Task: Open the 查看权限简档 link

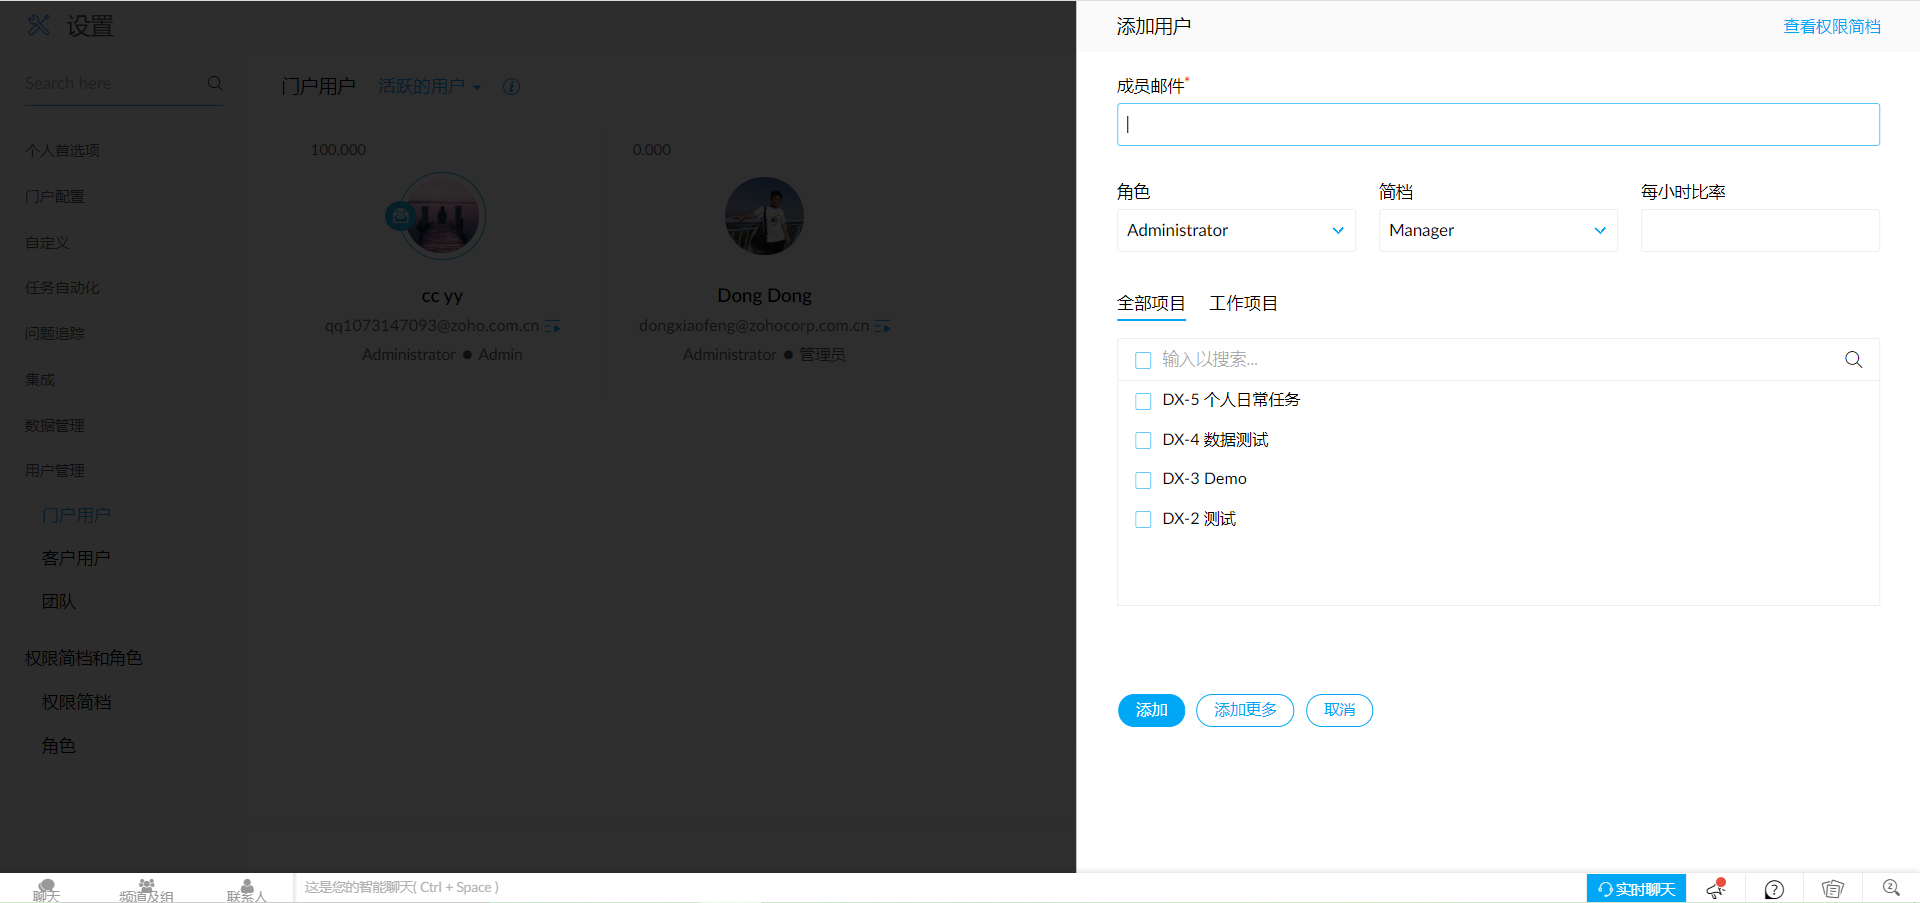Action: [x=1831, y=27]
